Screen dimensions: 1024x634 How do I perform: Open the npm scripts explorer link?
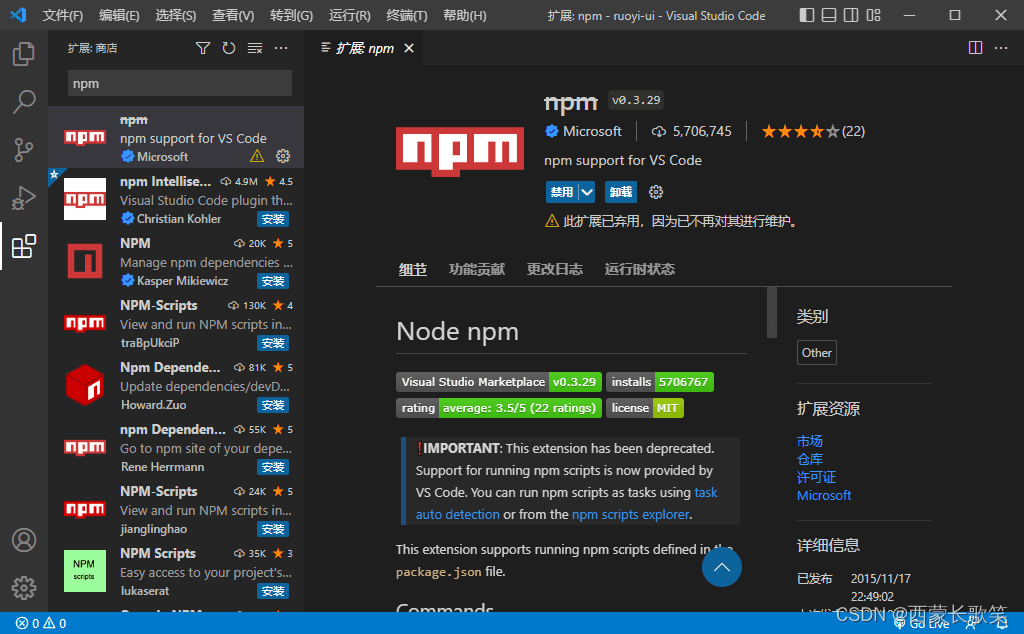coord(630,515)
